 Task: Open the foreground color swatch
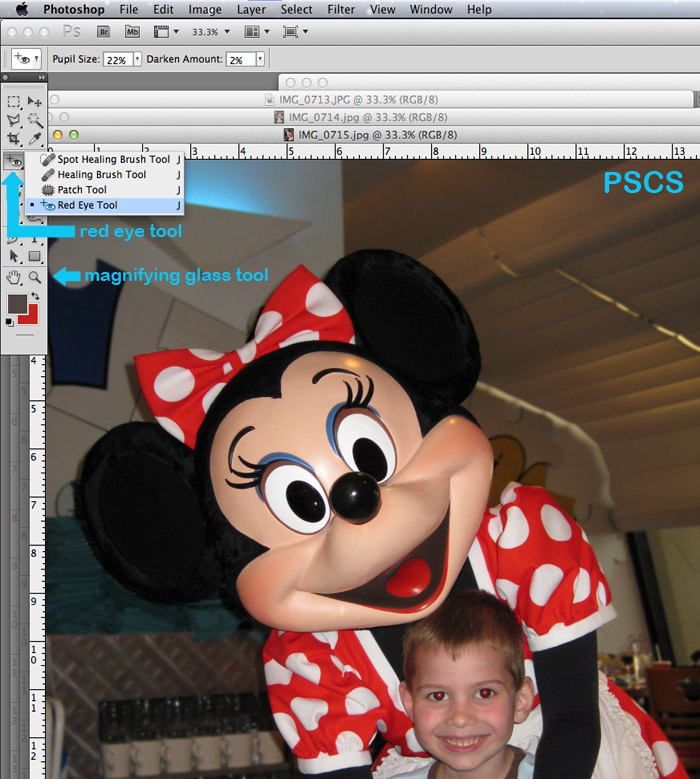(17, 304)
